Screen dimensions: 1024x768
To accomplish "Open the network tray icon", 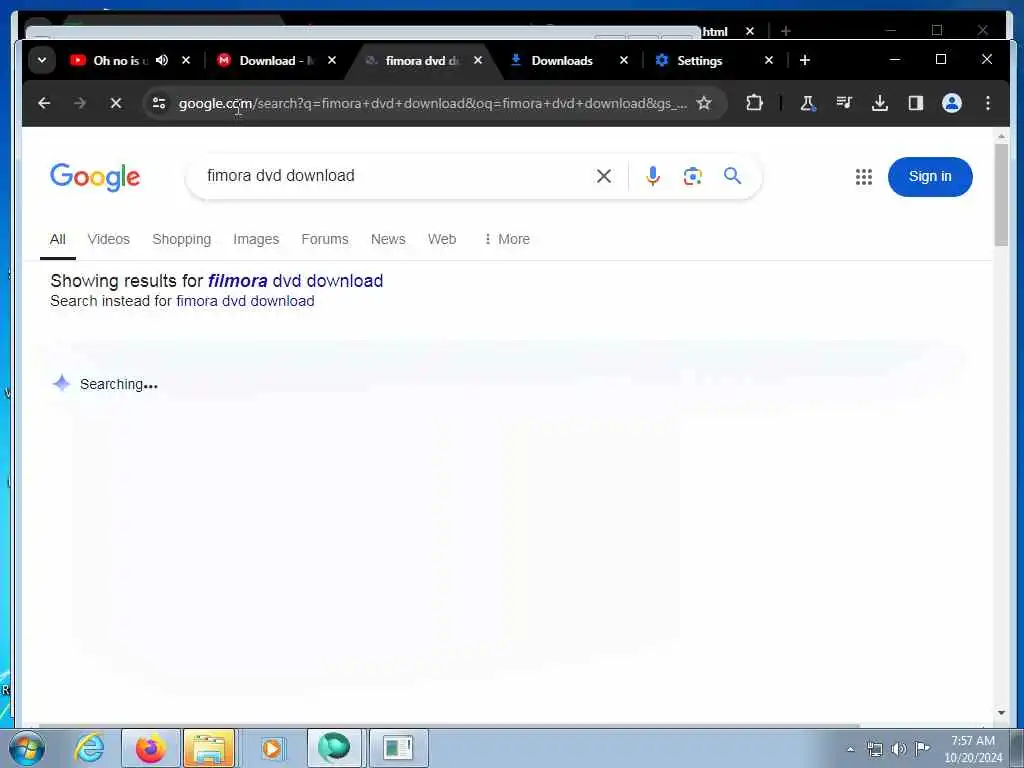I will [x=874, y=749].
